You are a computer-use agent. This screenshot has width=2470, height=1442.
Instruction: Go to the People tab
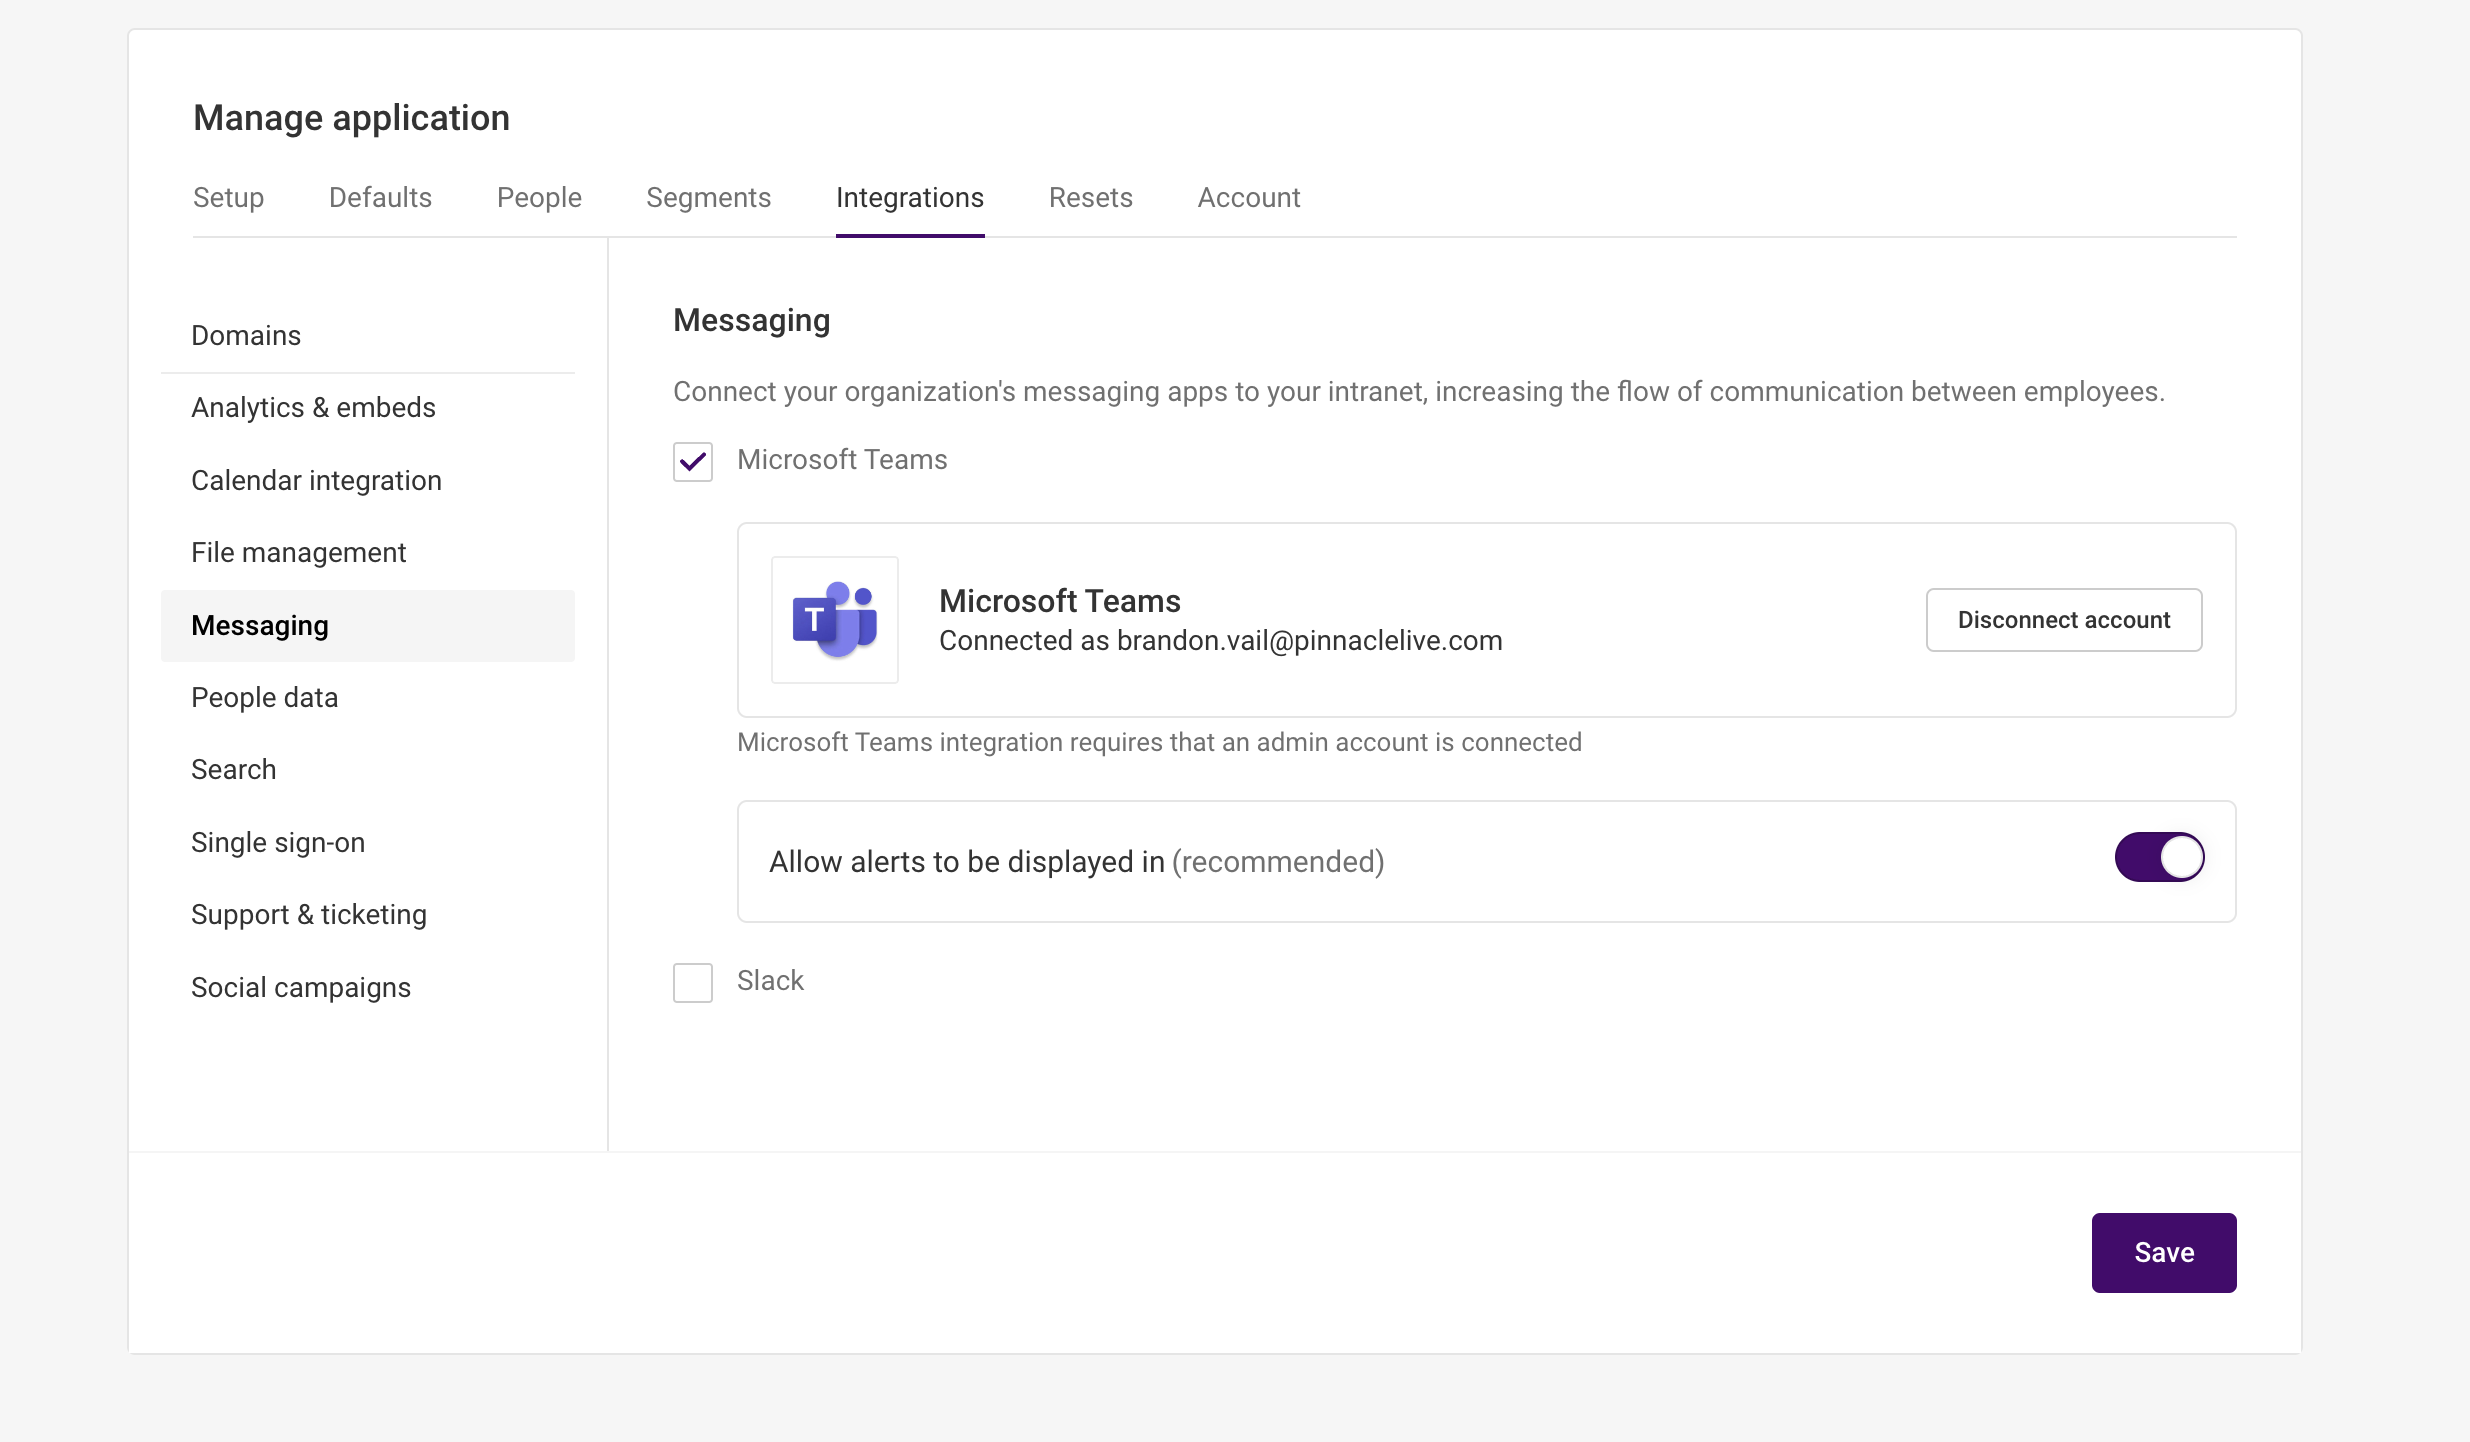539,198
